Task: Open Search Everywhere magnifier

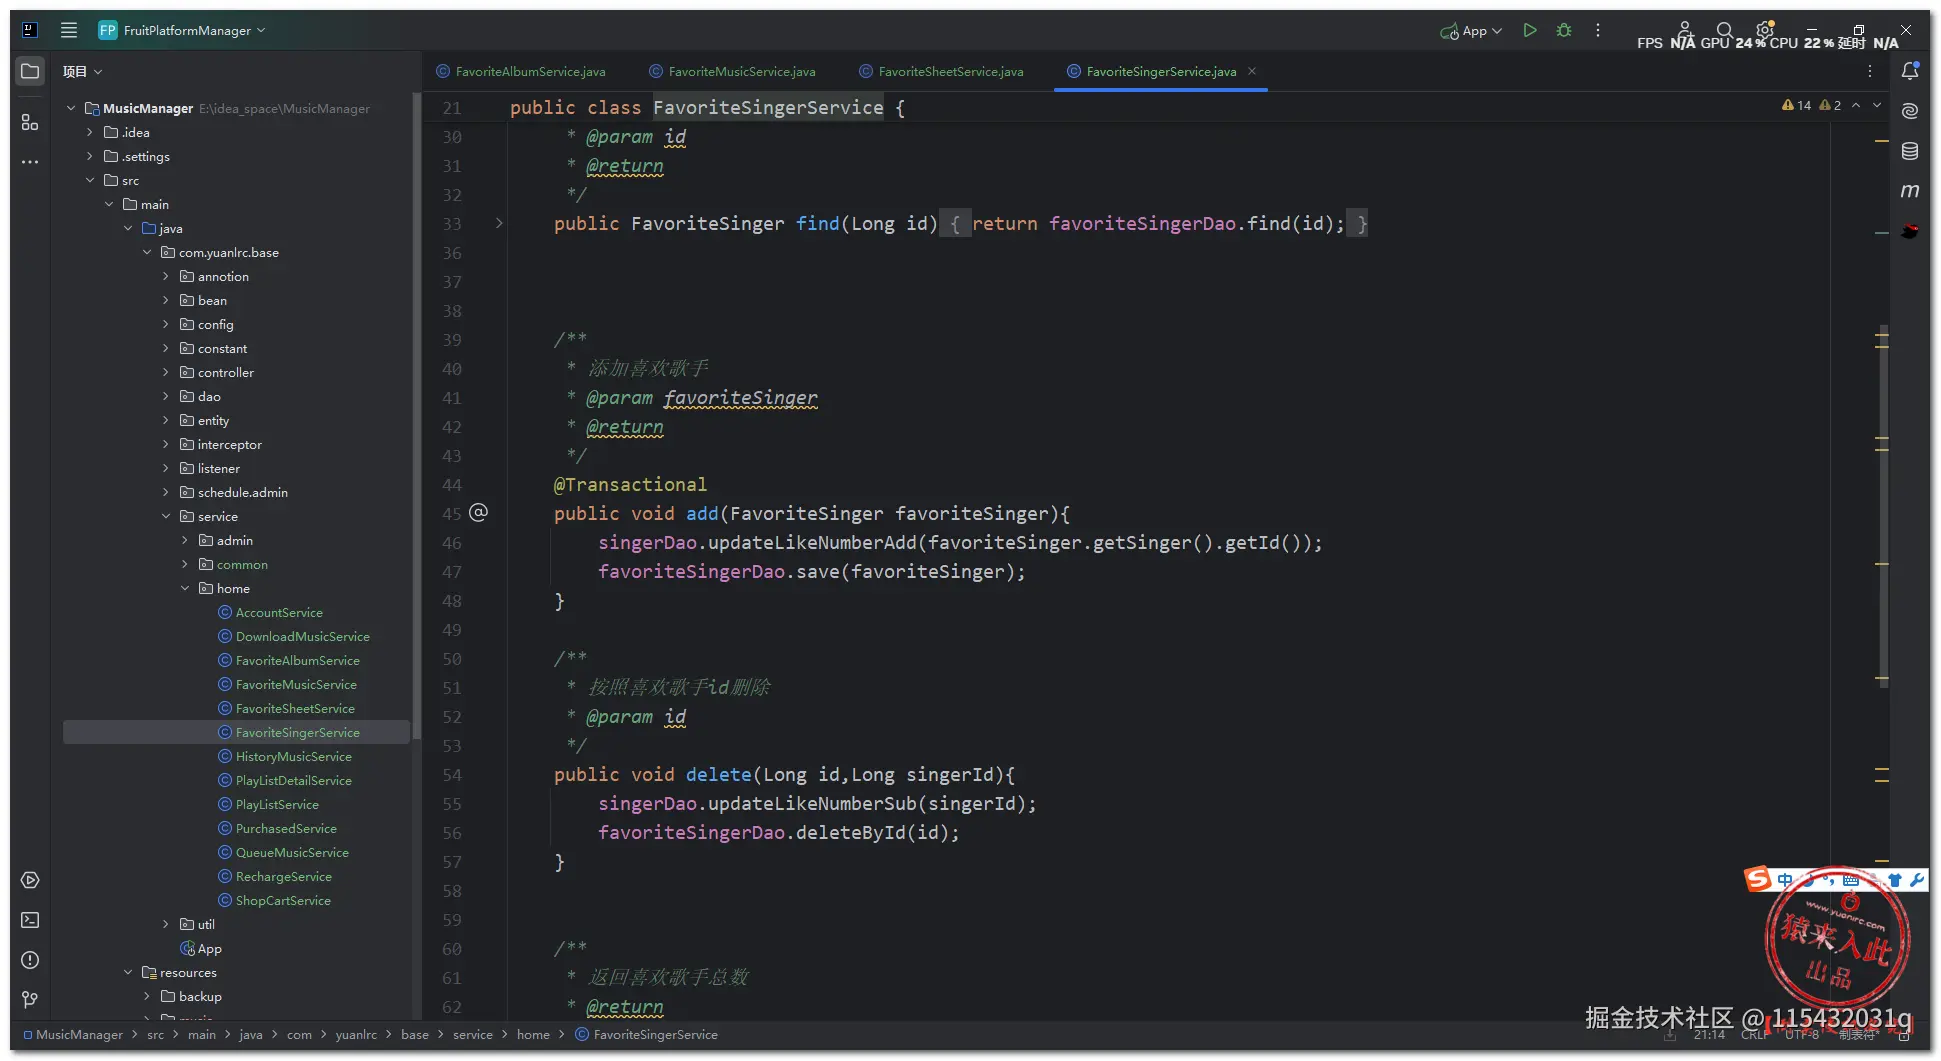Action: (1724, 30)
